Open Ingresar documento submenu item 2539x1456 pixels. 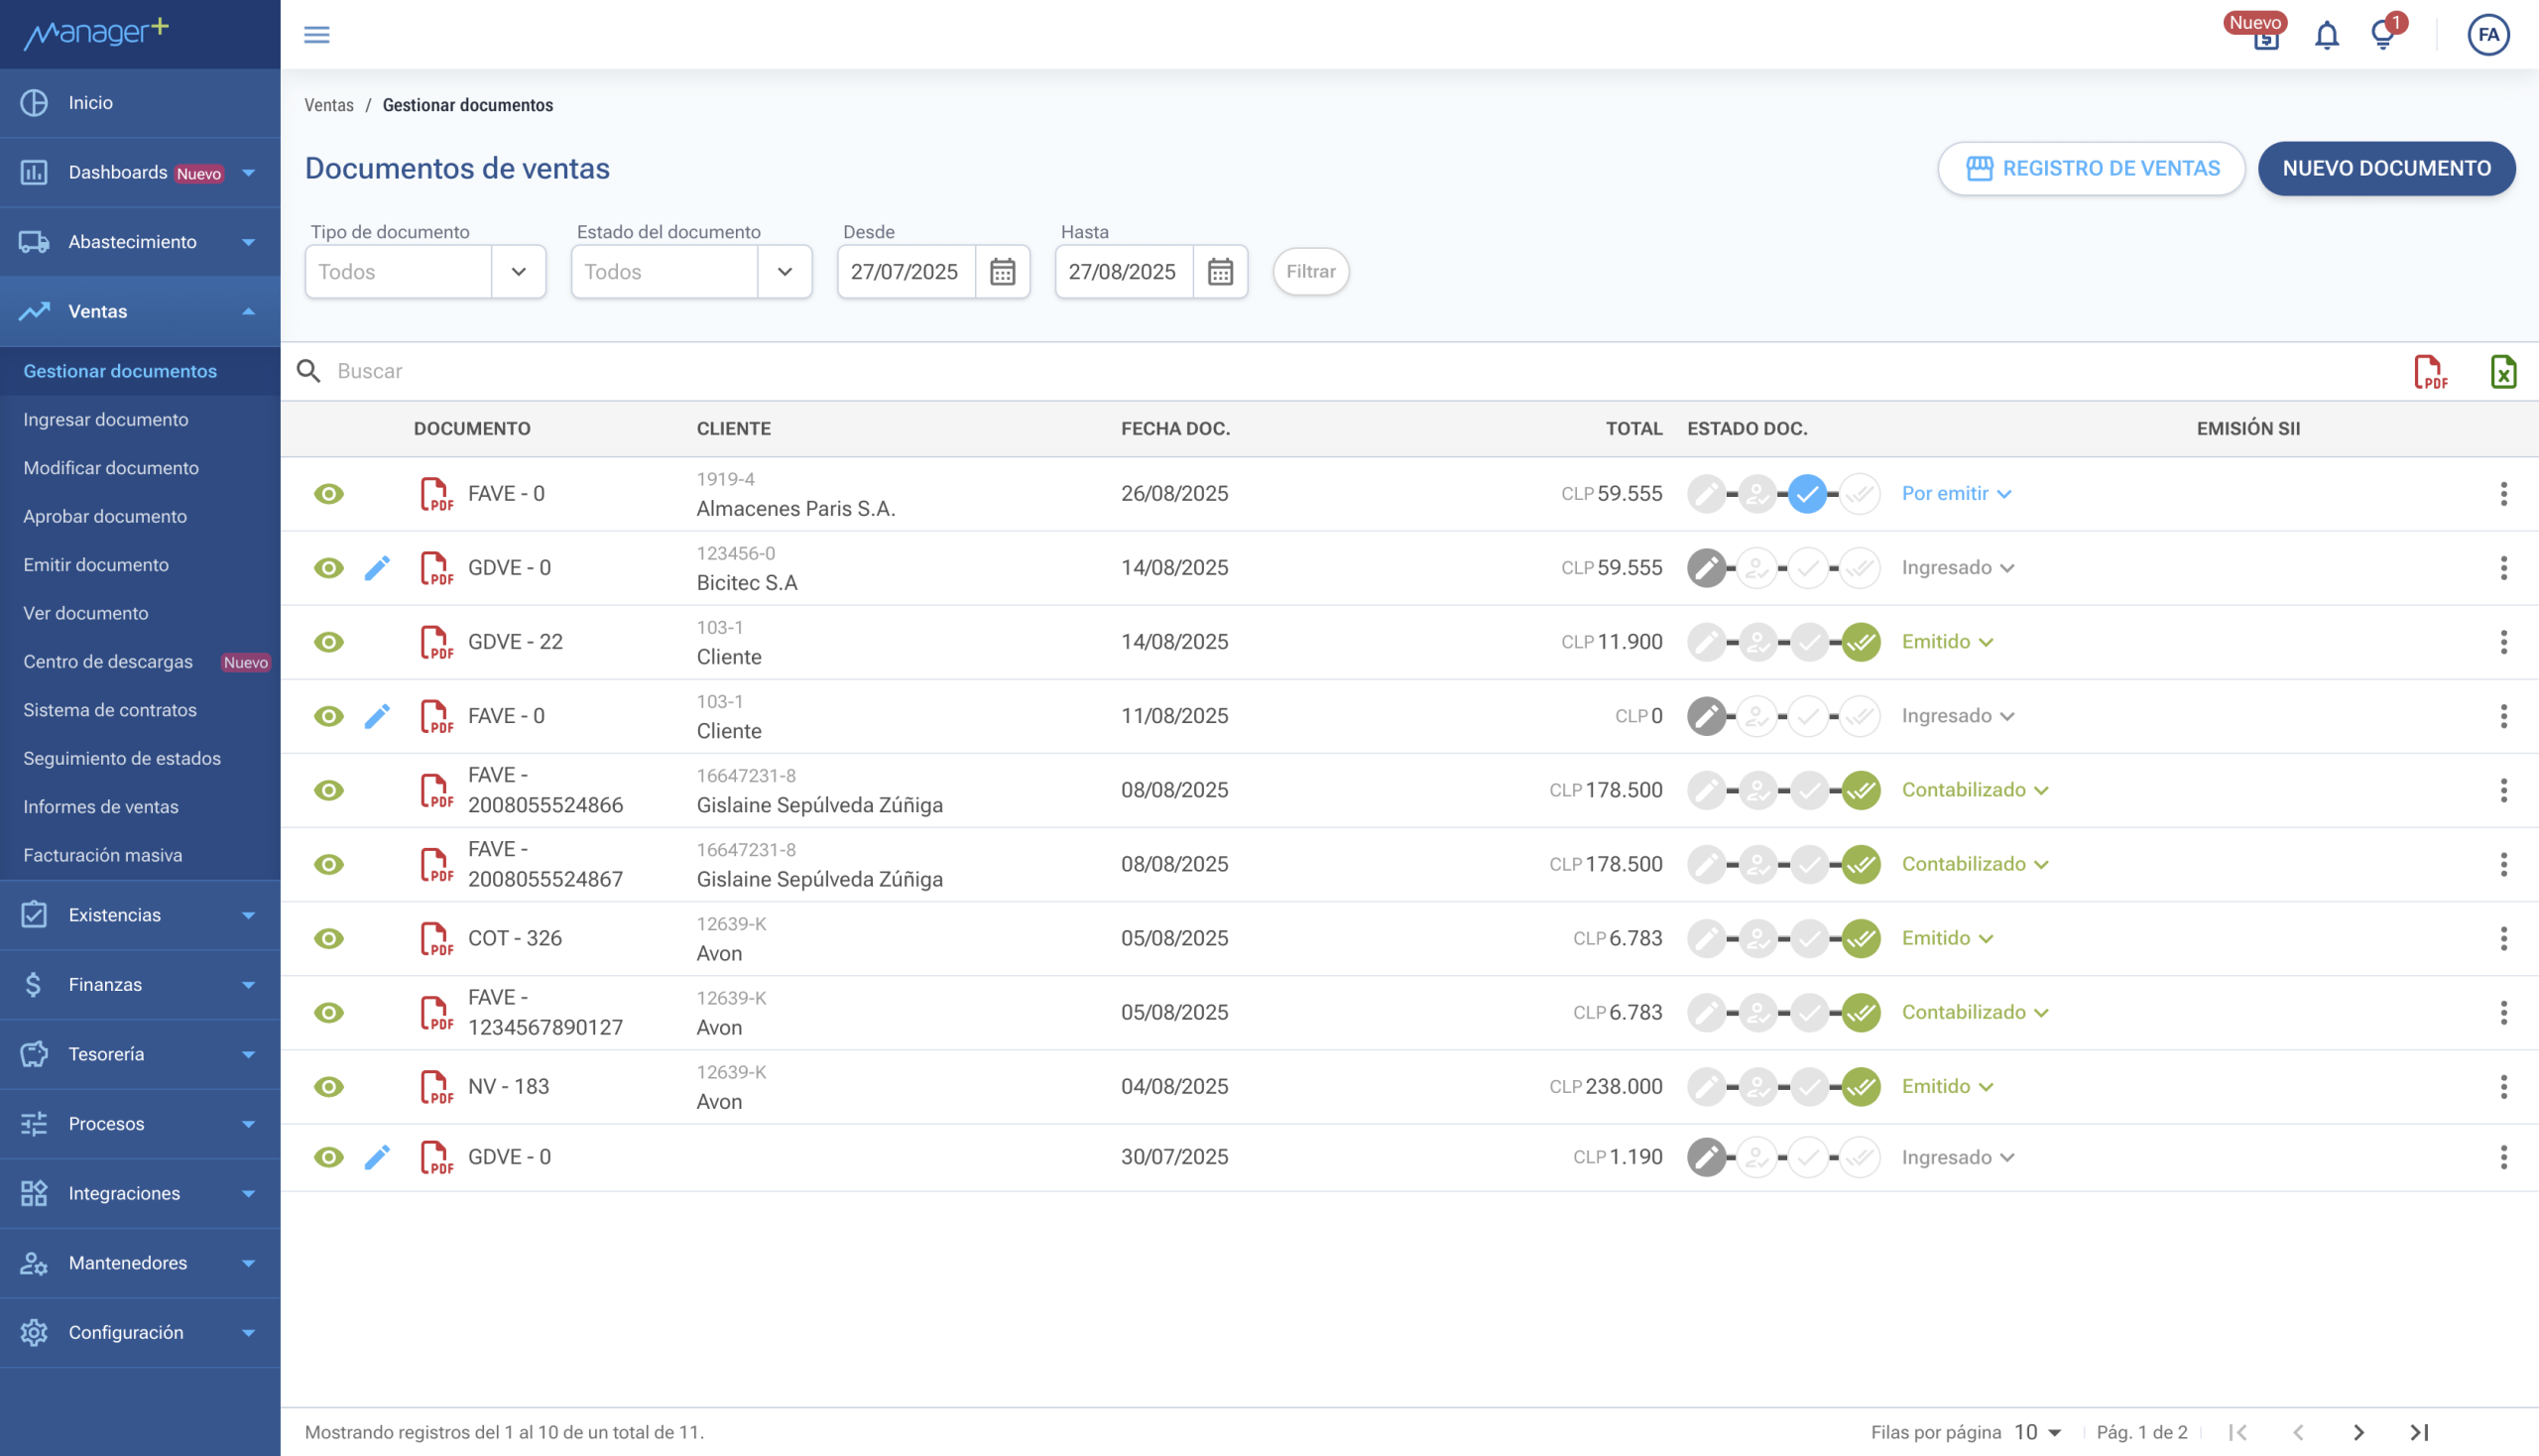click(x=106, y=420)
